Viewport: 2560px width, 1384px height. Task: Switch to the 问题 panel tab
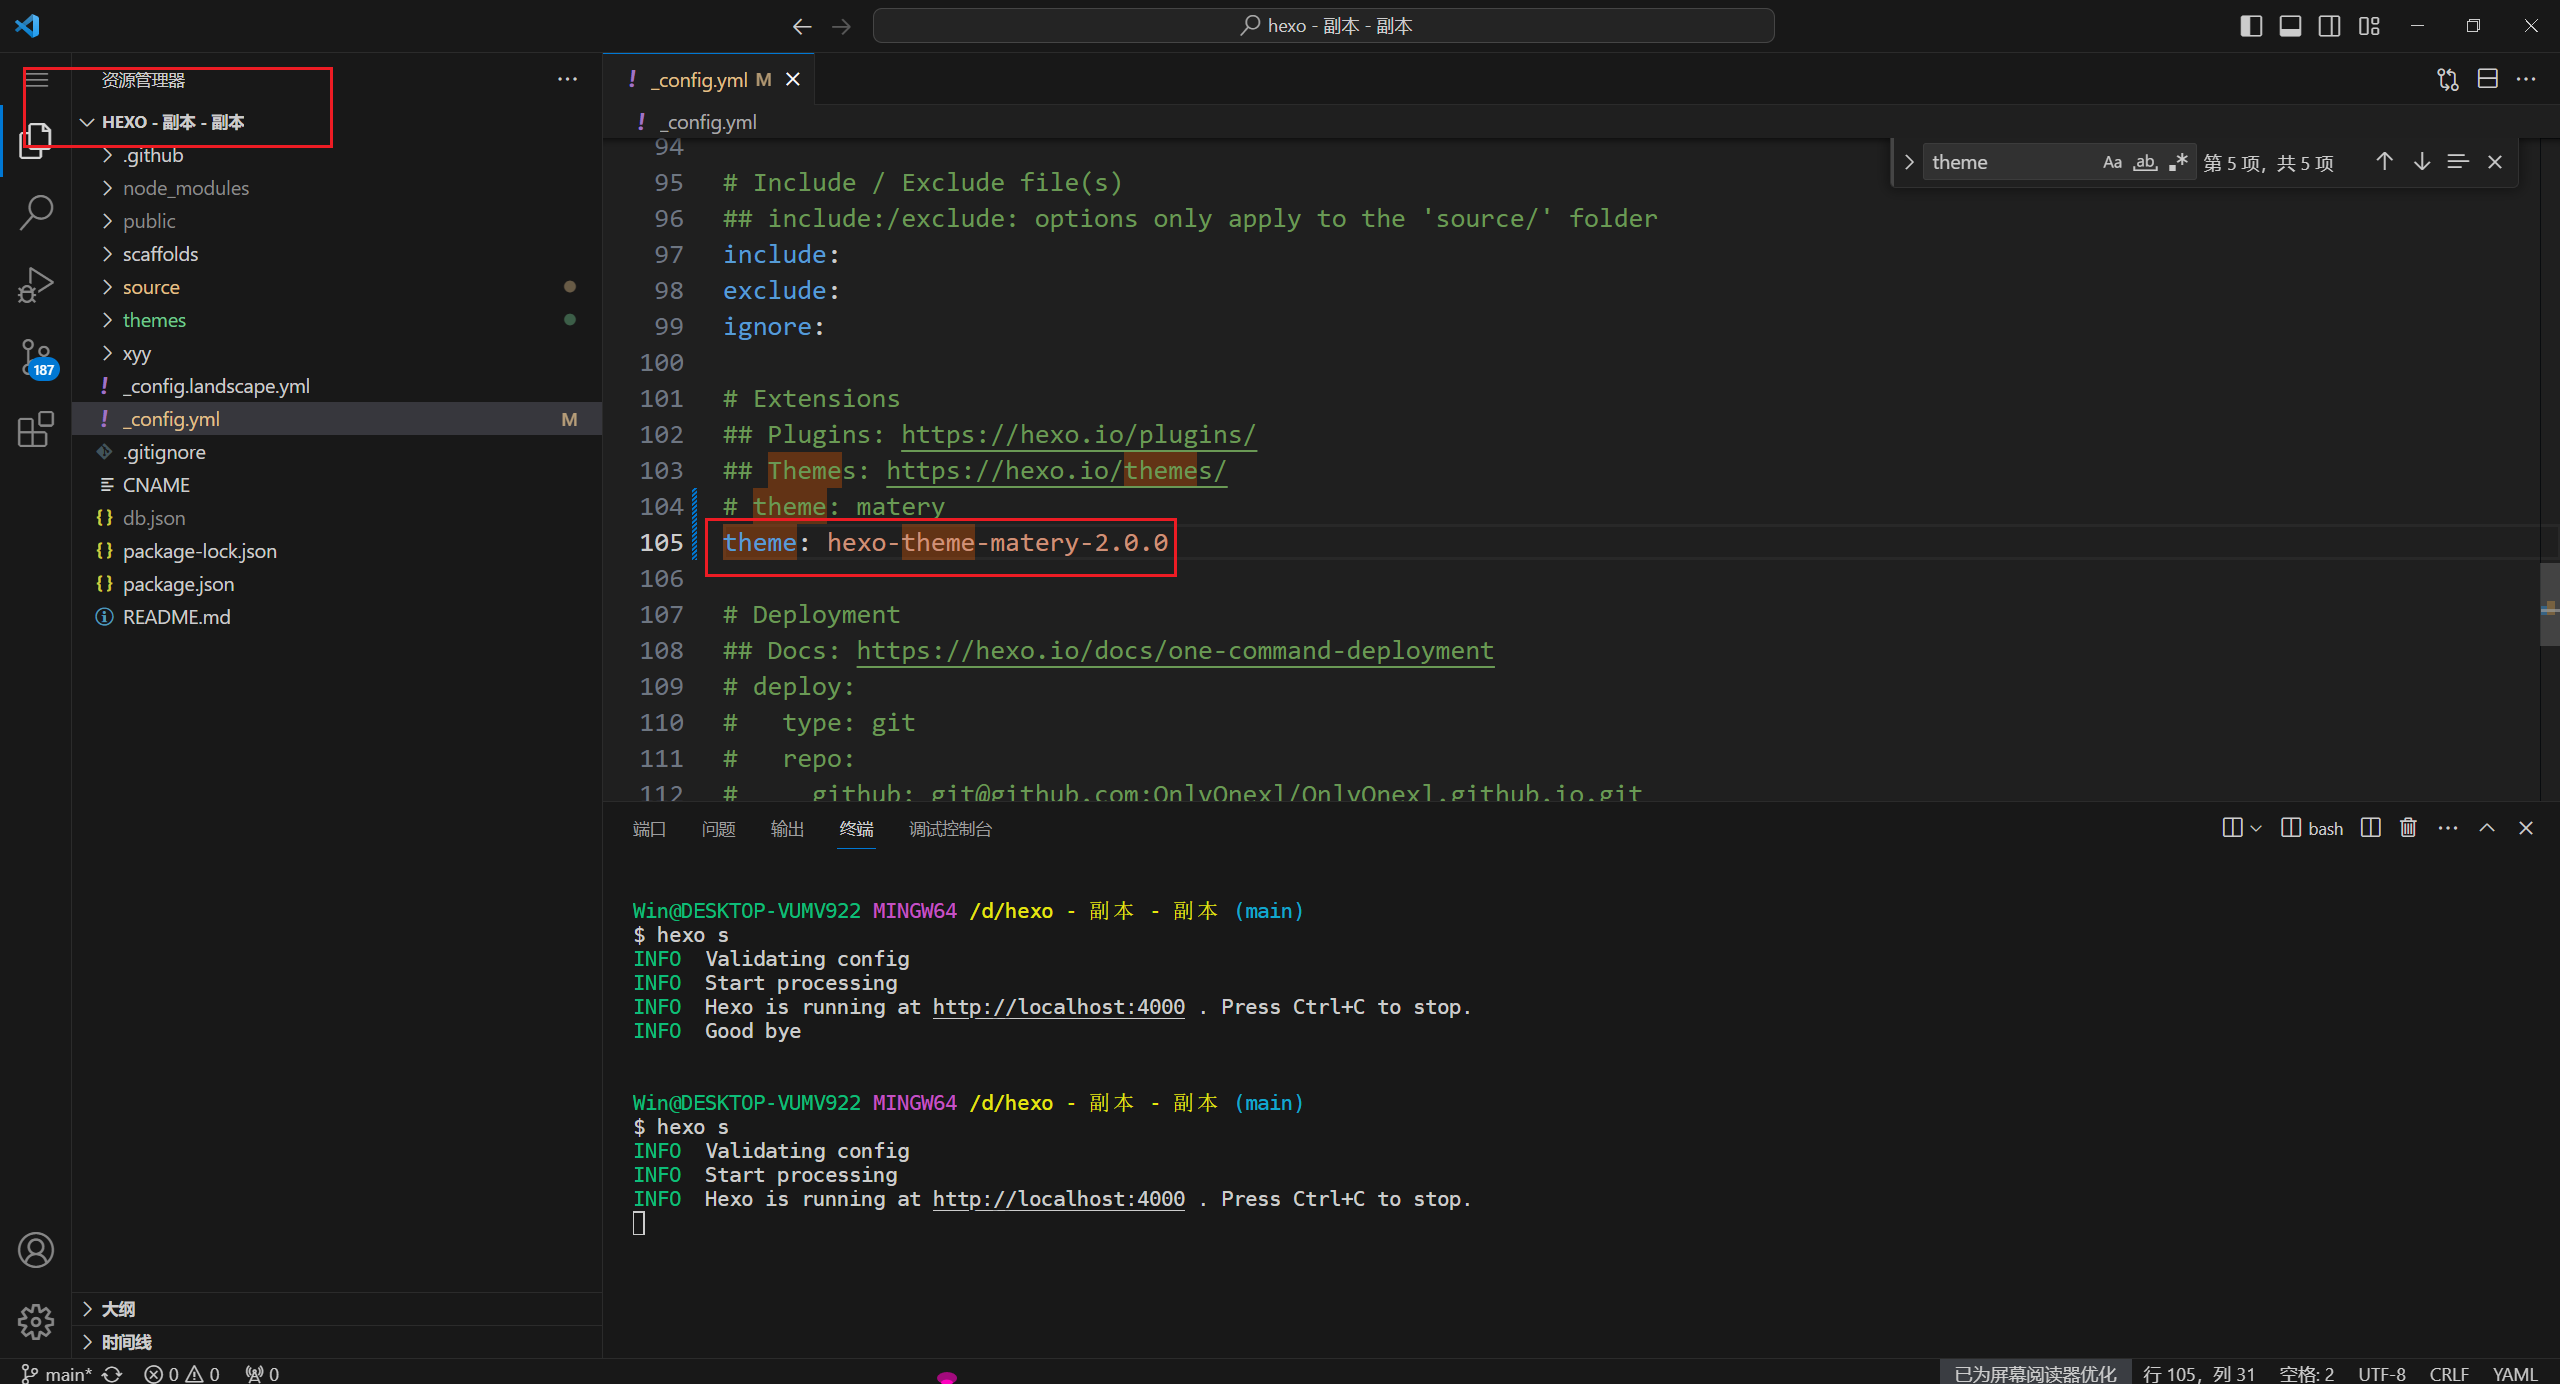click(718, 829)
